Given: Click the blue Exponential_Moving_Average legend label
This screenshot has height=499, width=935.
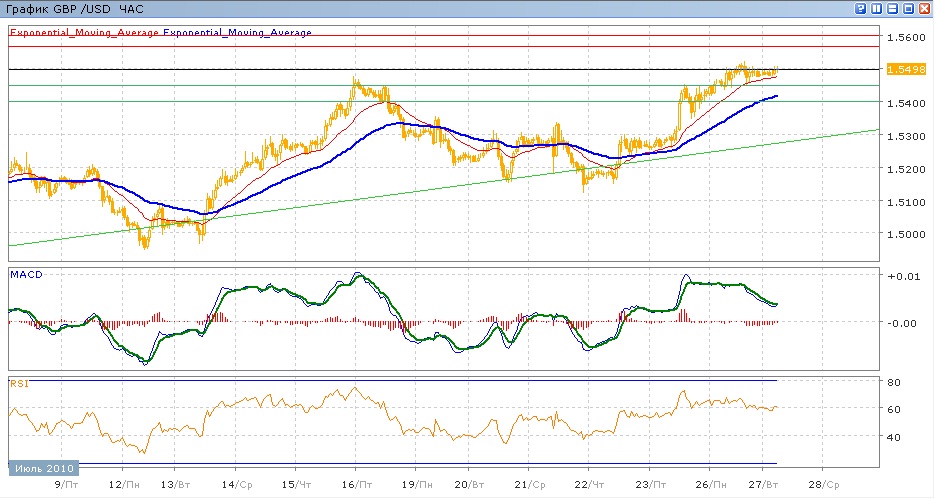Looking at the screenshot, I should tap(238, 32).
